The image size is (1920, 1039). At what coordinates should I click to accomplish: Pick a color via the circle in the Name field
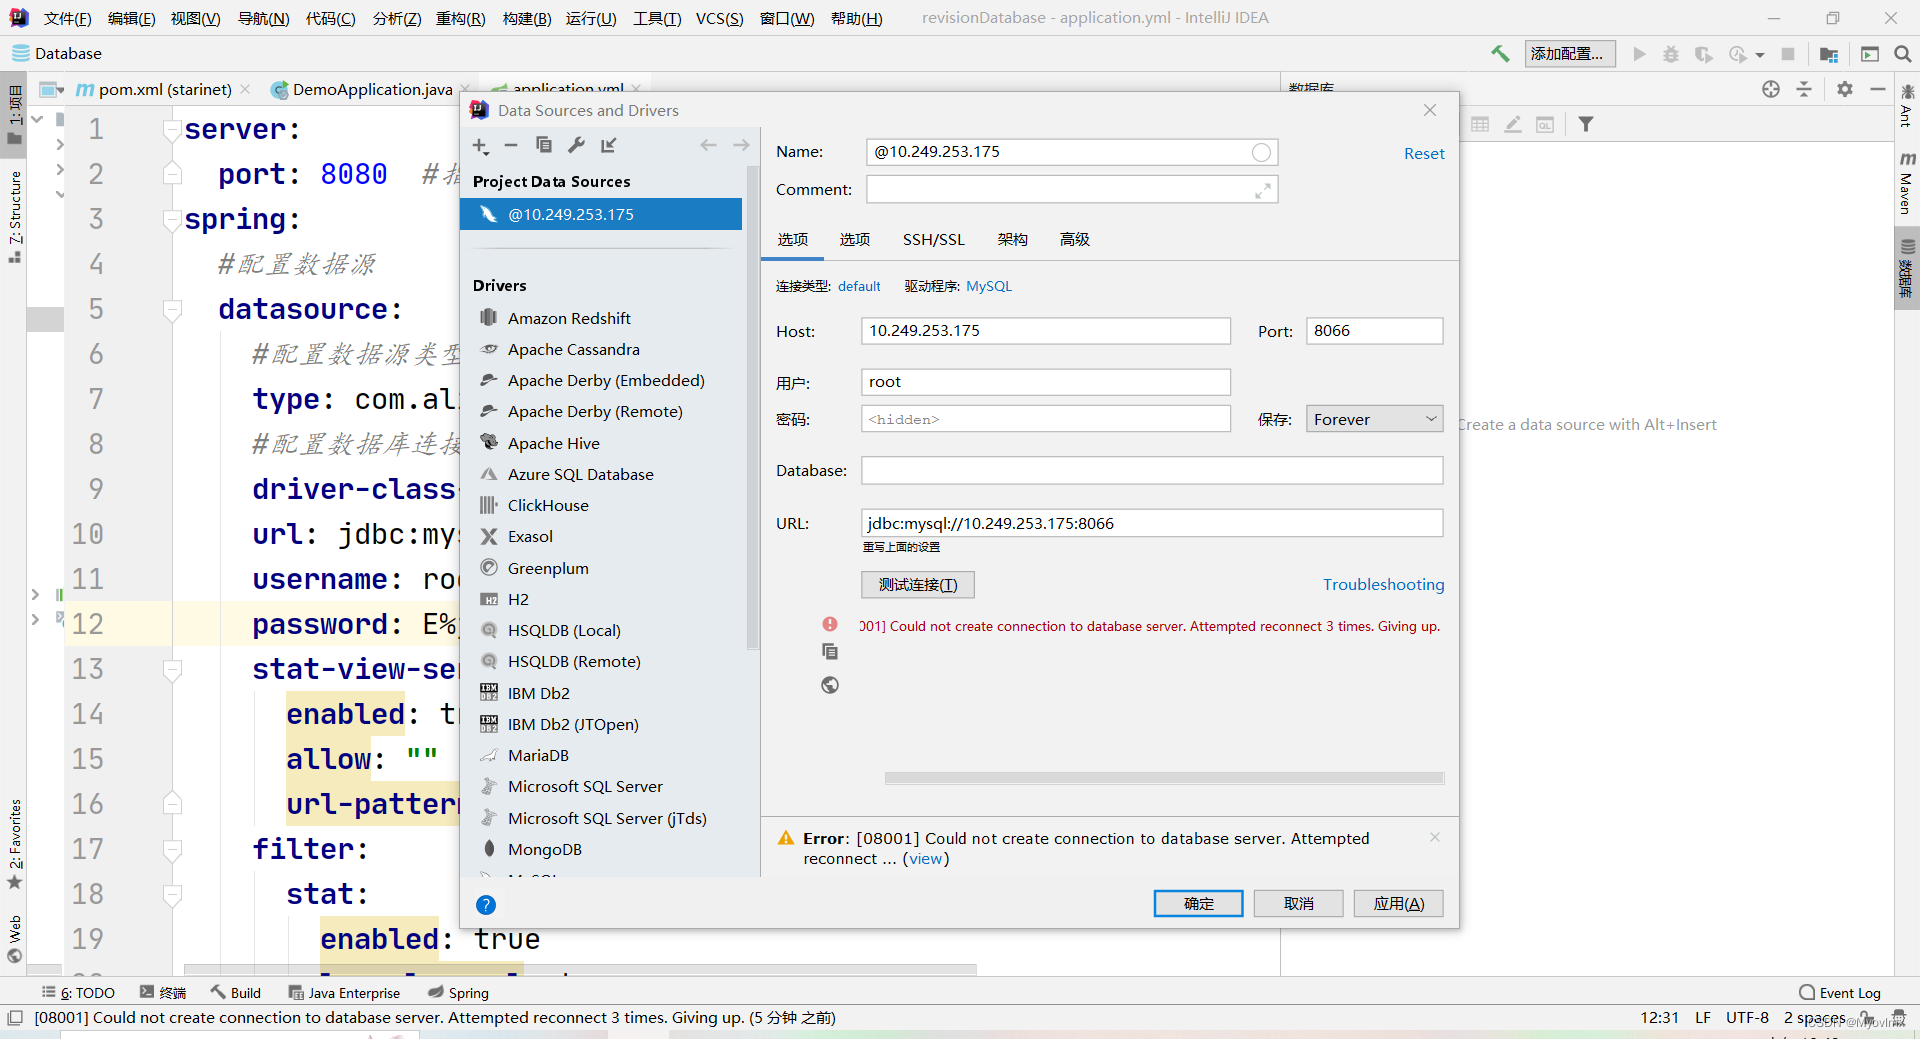[1261, 152]
